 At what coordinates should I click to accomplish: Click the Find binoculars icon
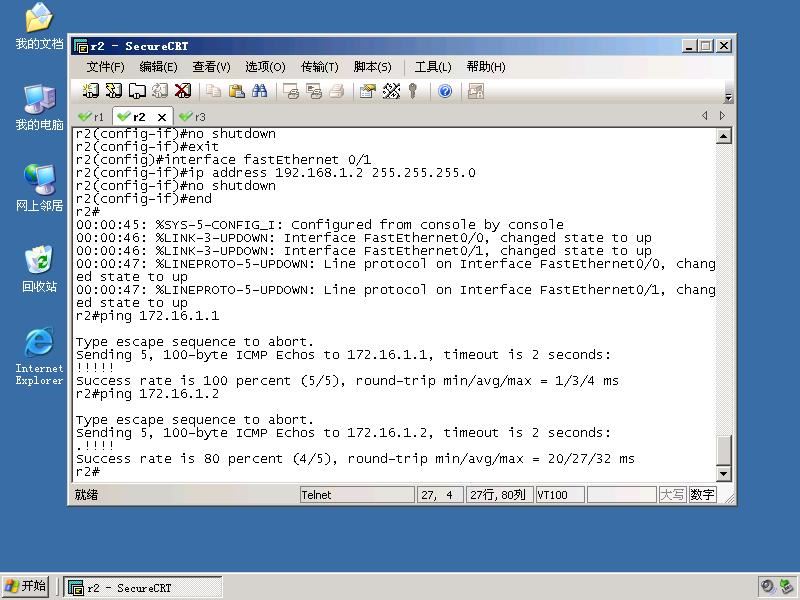259,91
